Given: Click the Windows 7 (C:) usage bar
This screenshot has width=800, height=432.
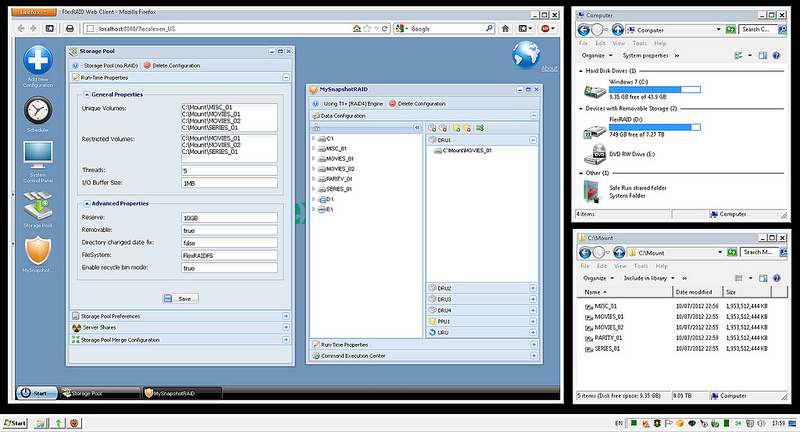Looking at the screenshot, I should (655, 89).
